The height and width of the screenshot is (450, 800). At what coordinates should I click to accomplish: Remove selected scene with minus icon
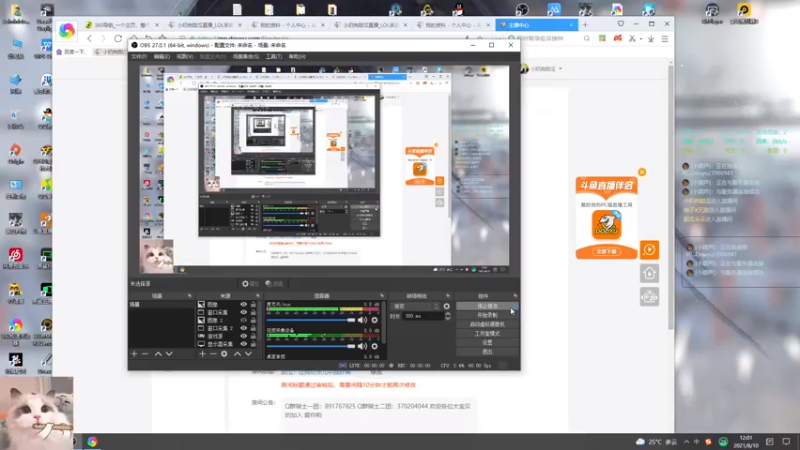point(145,354)
